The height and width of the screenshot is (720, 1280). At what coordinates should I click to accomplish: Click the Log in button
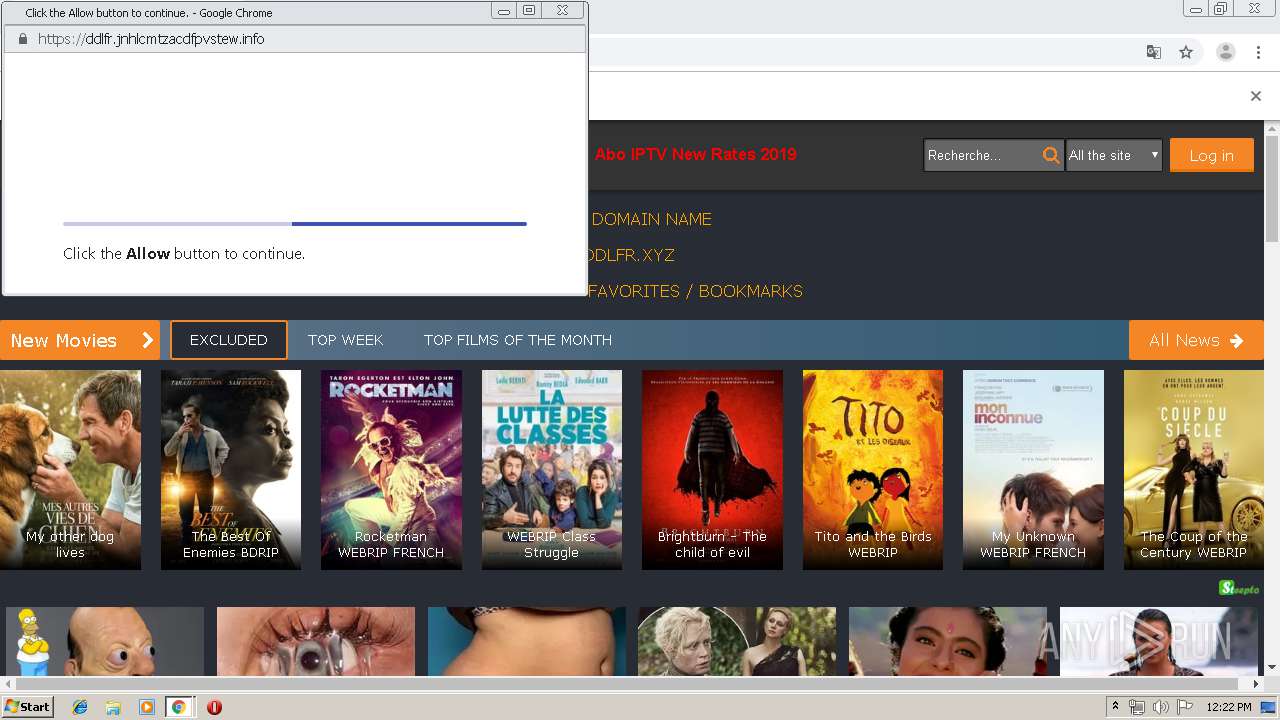click(x=1211, y=155)
